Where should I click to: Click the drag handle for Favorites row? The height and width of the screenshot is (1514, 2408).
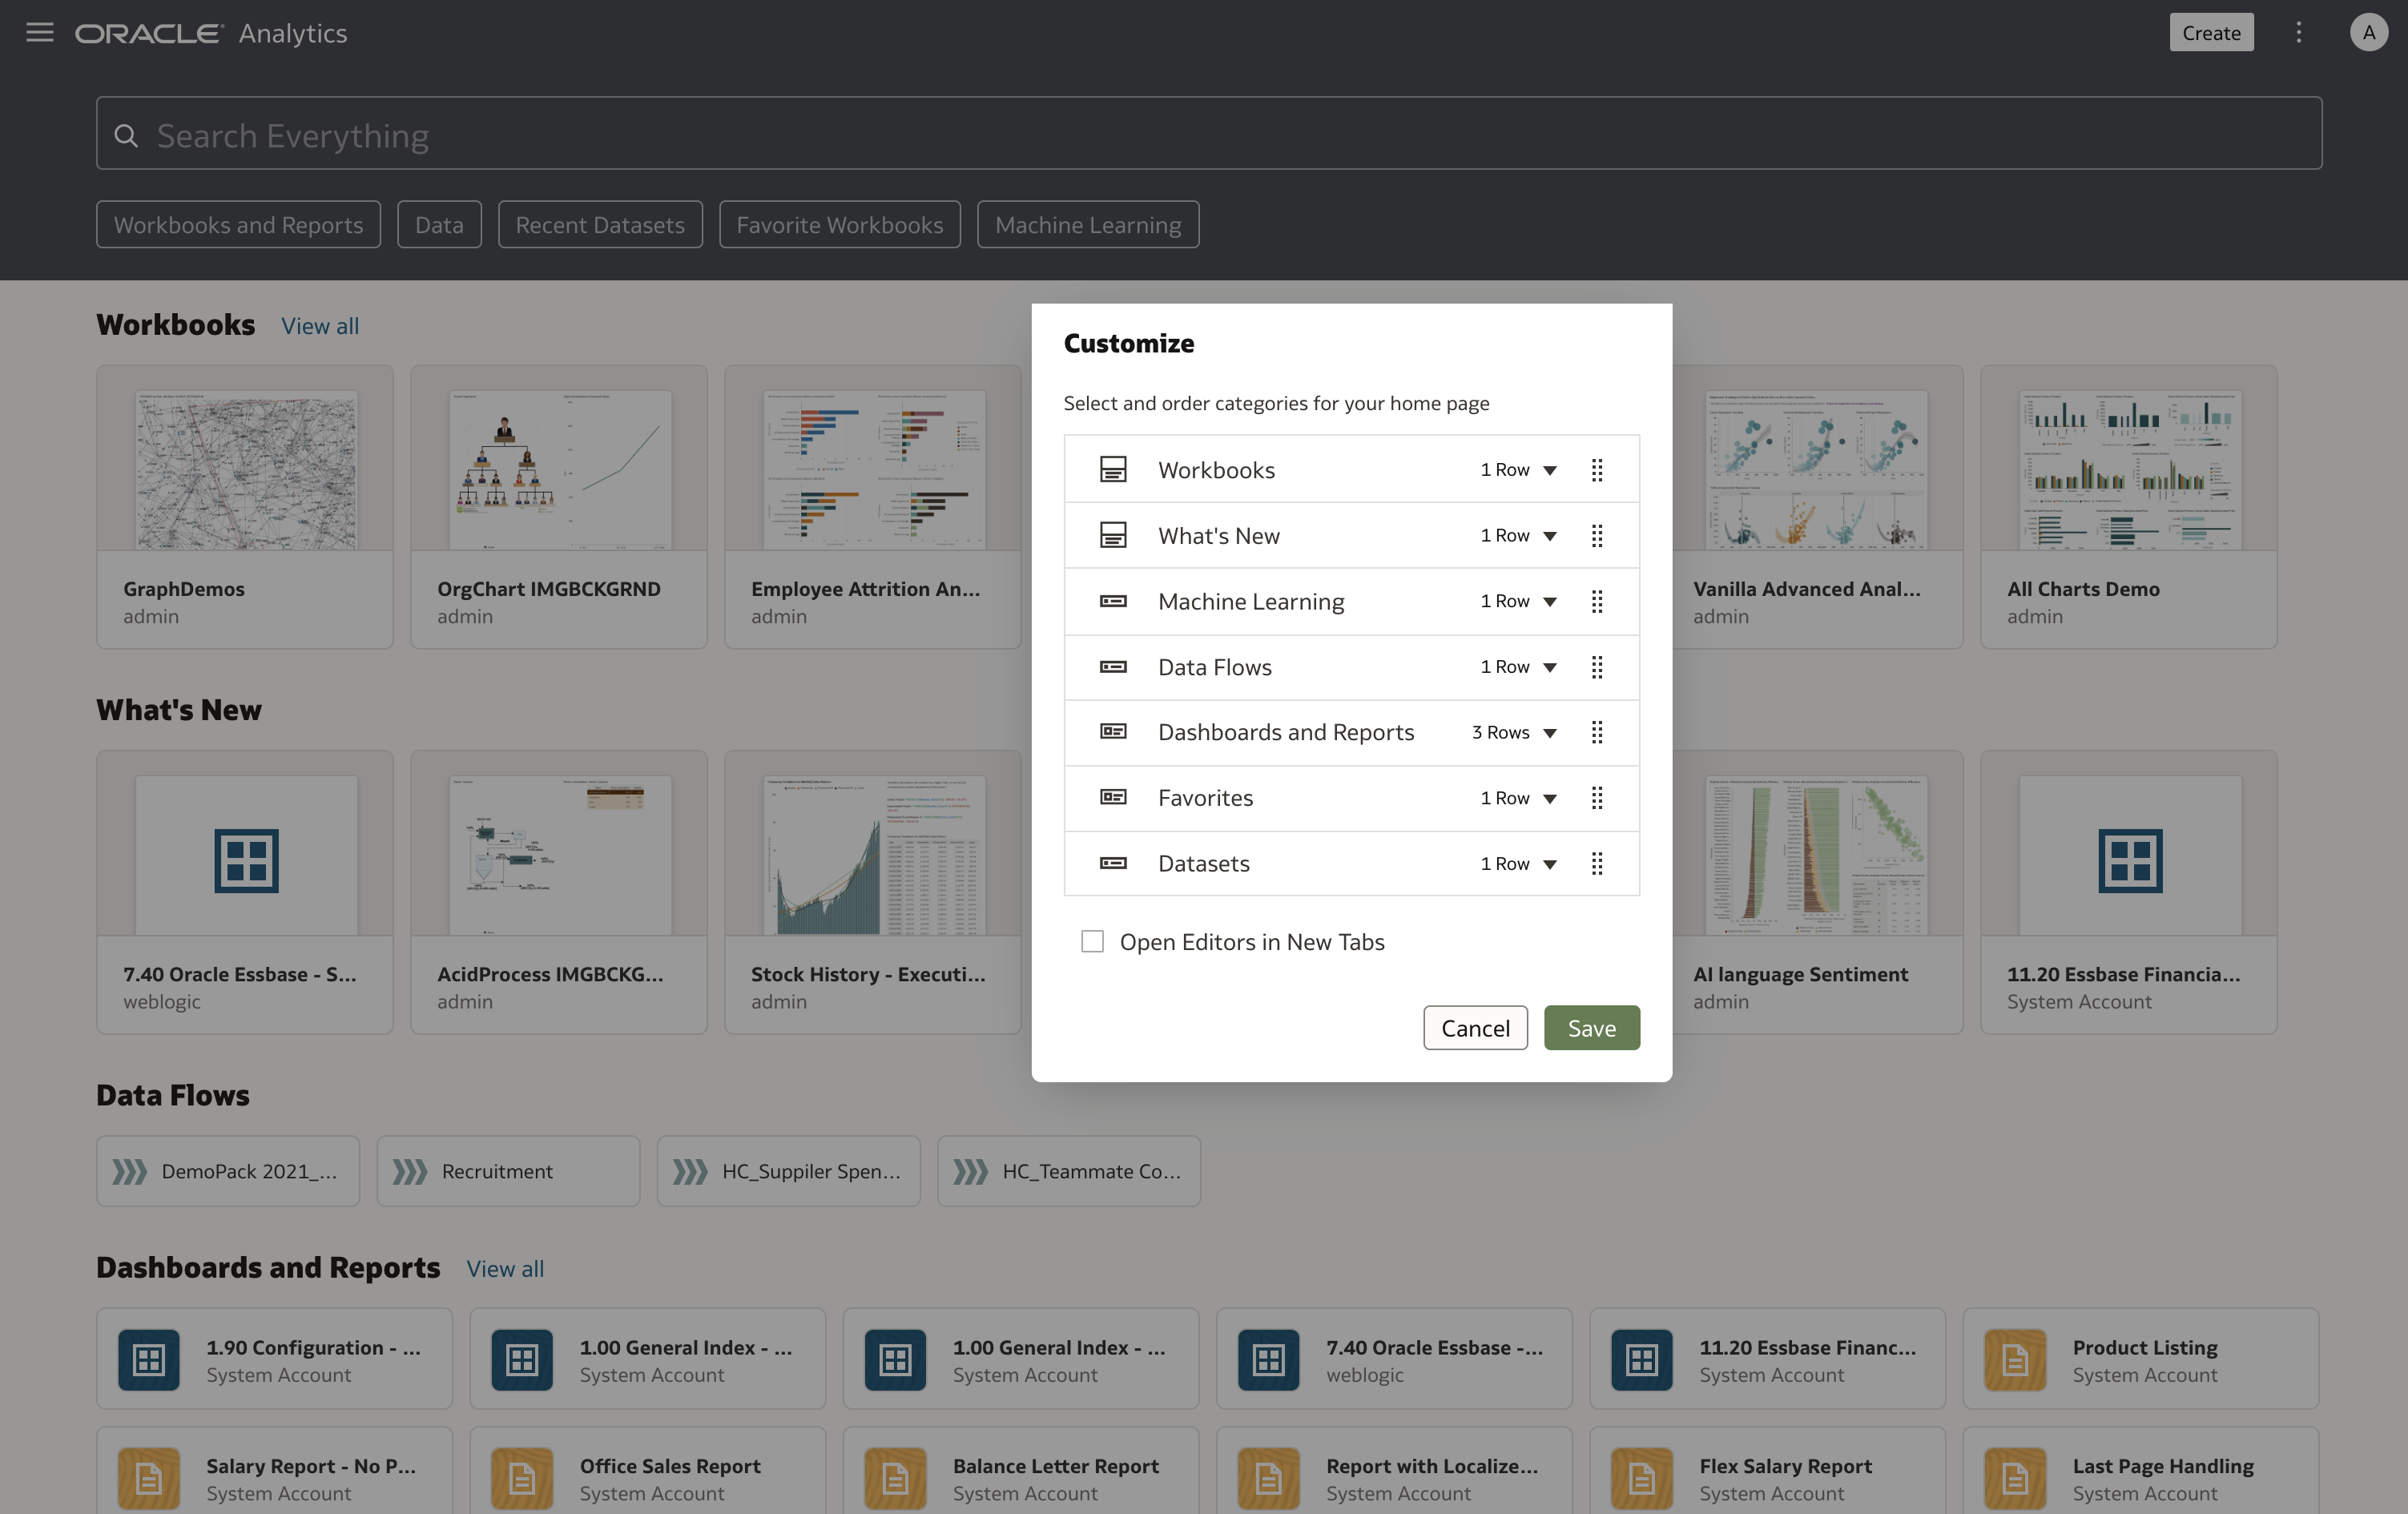tap(1596, 798)
